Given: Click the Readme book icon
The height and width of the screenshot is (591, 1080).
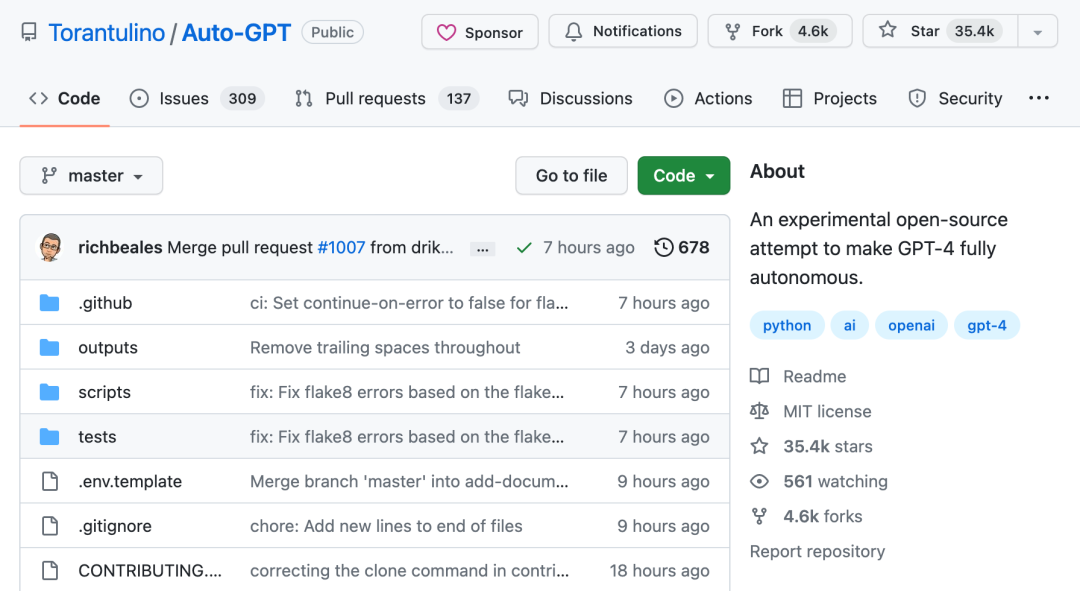Looking at the screenshot, I should [759, 376].
